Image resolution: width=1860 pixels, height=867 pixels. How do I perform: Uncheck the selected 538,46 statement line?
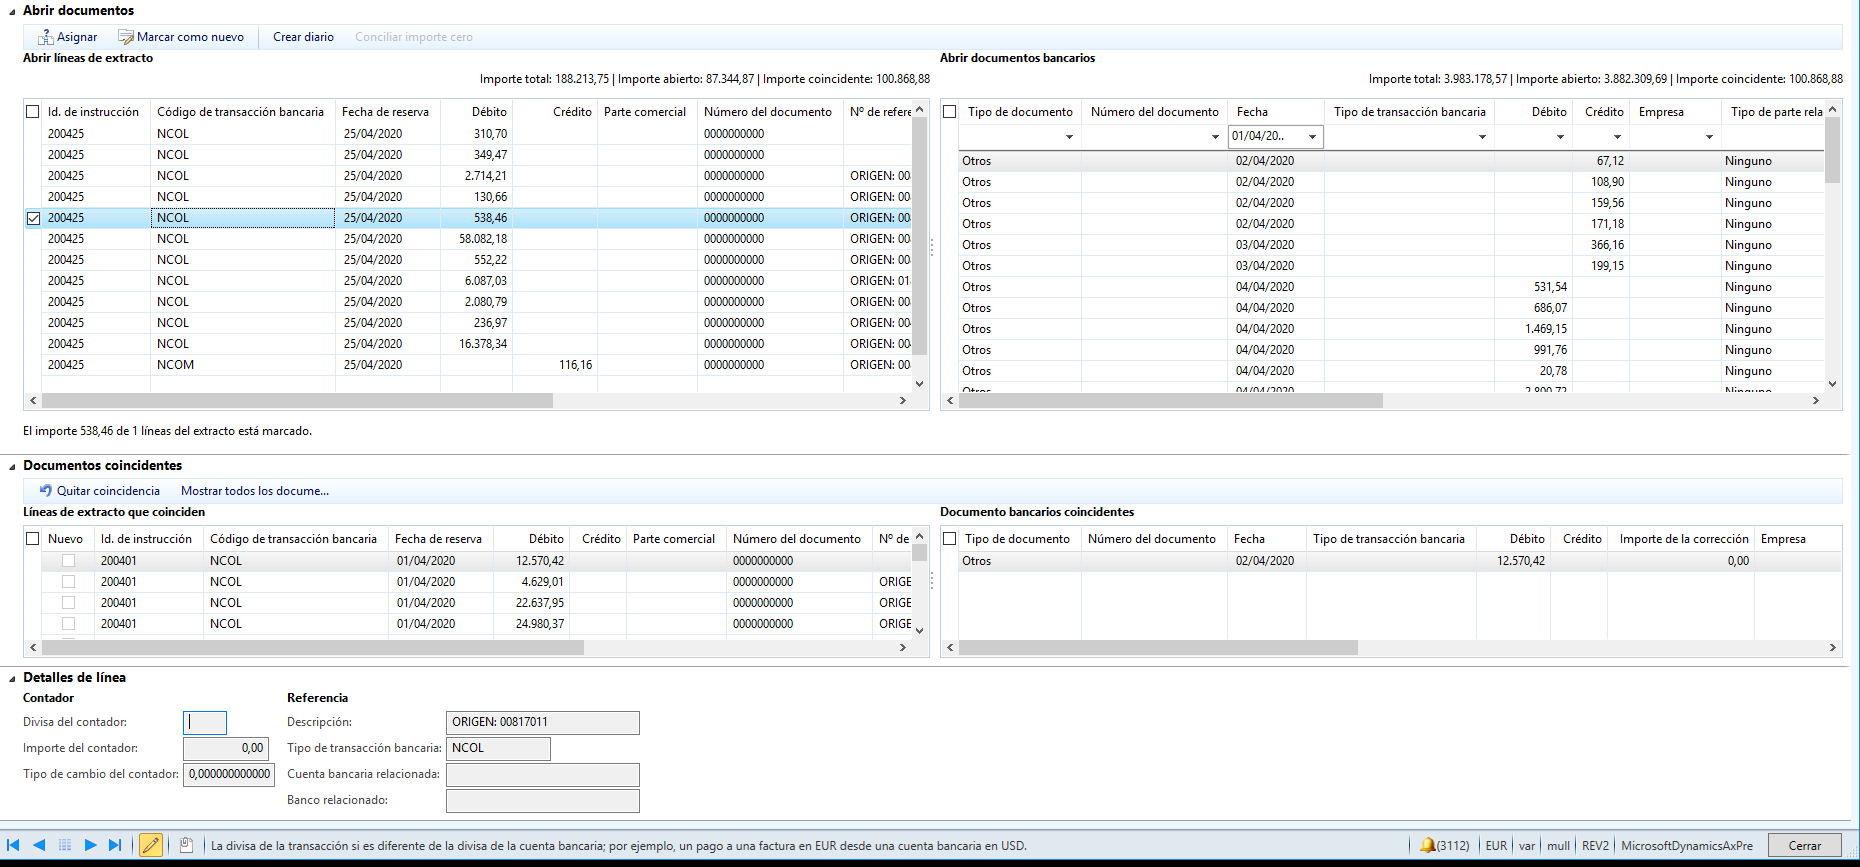pos(33,218)
